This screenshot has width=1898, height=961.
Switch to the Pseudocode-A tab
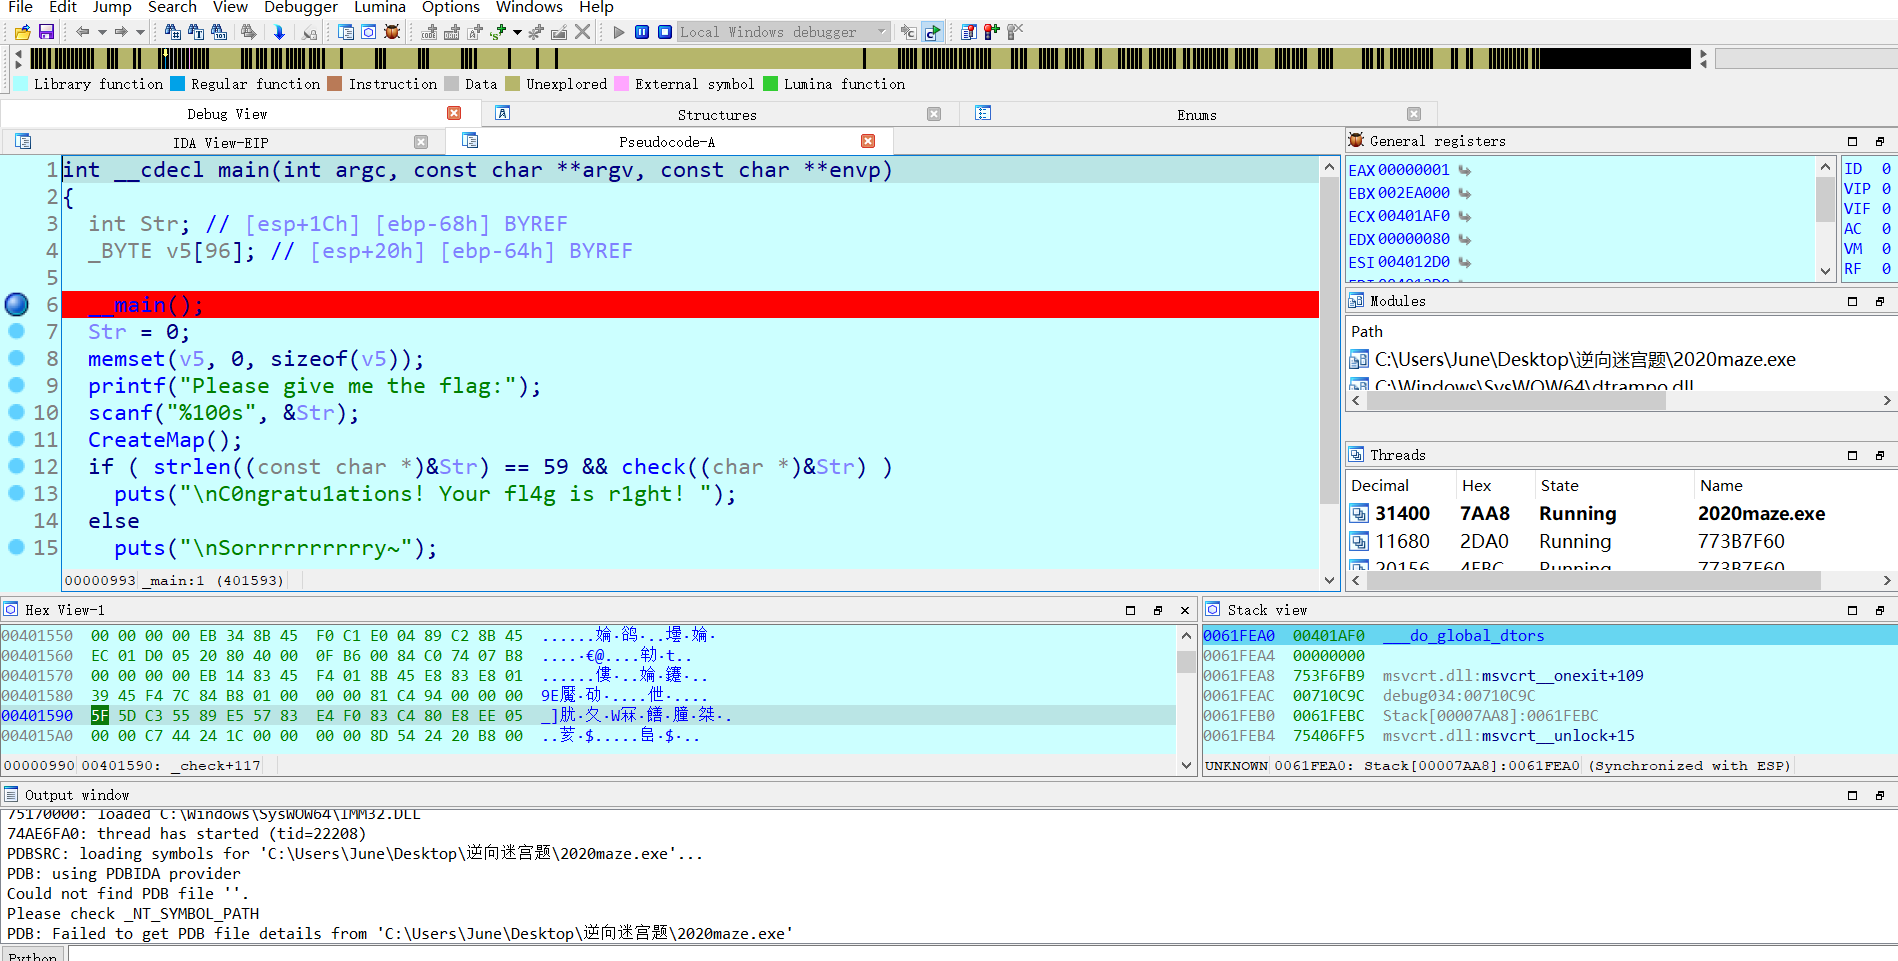point(666,141)
